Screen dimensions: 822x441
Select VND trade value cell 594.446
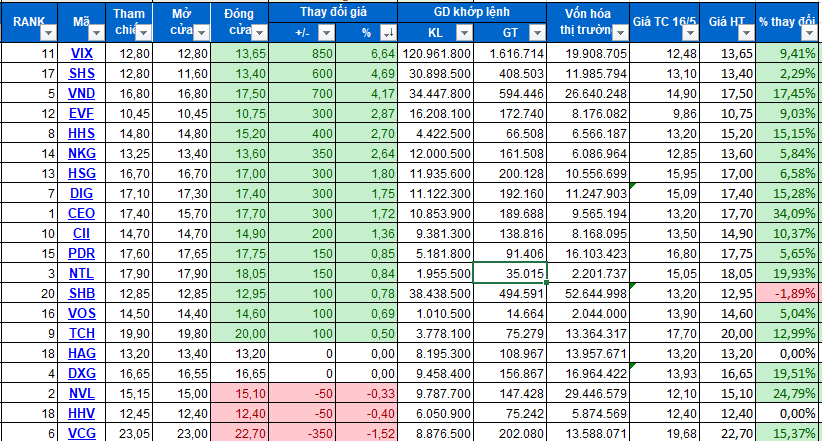tap(510, 93)
